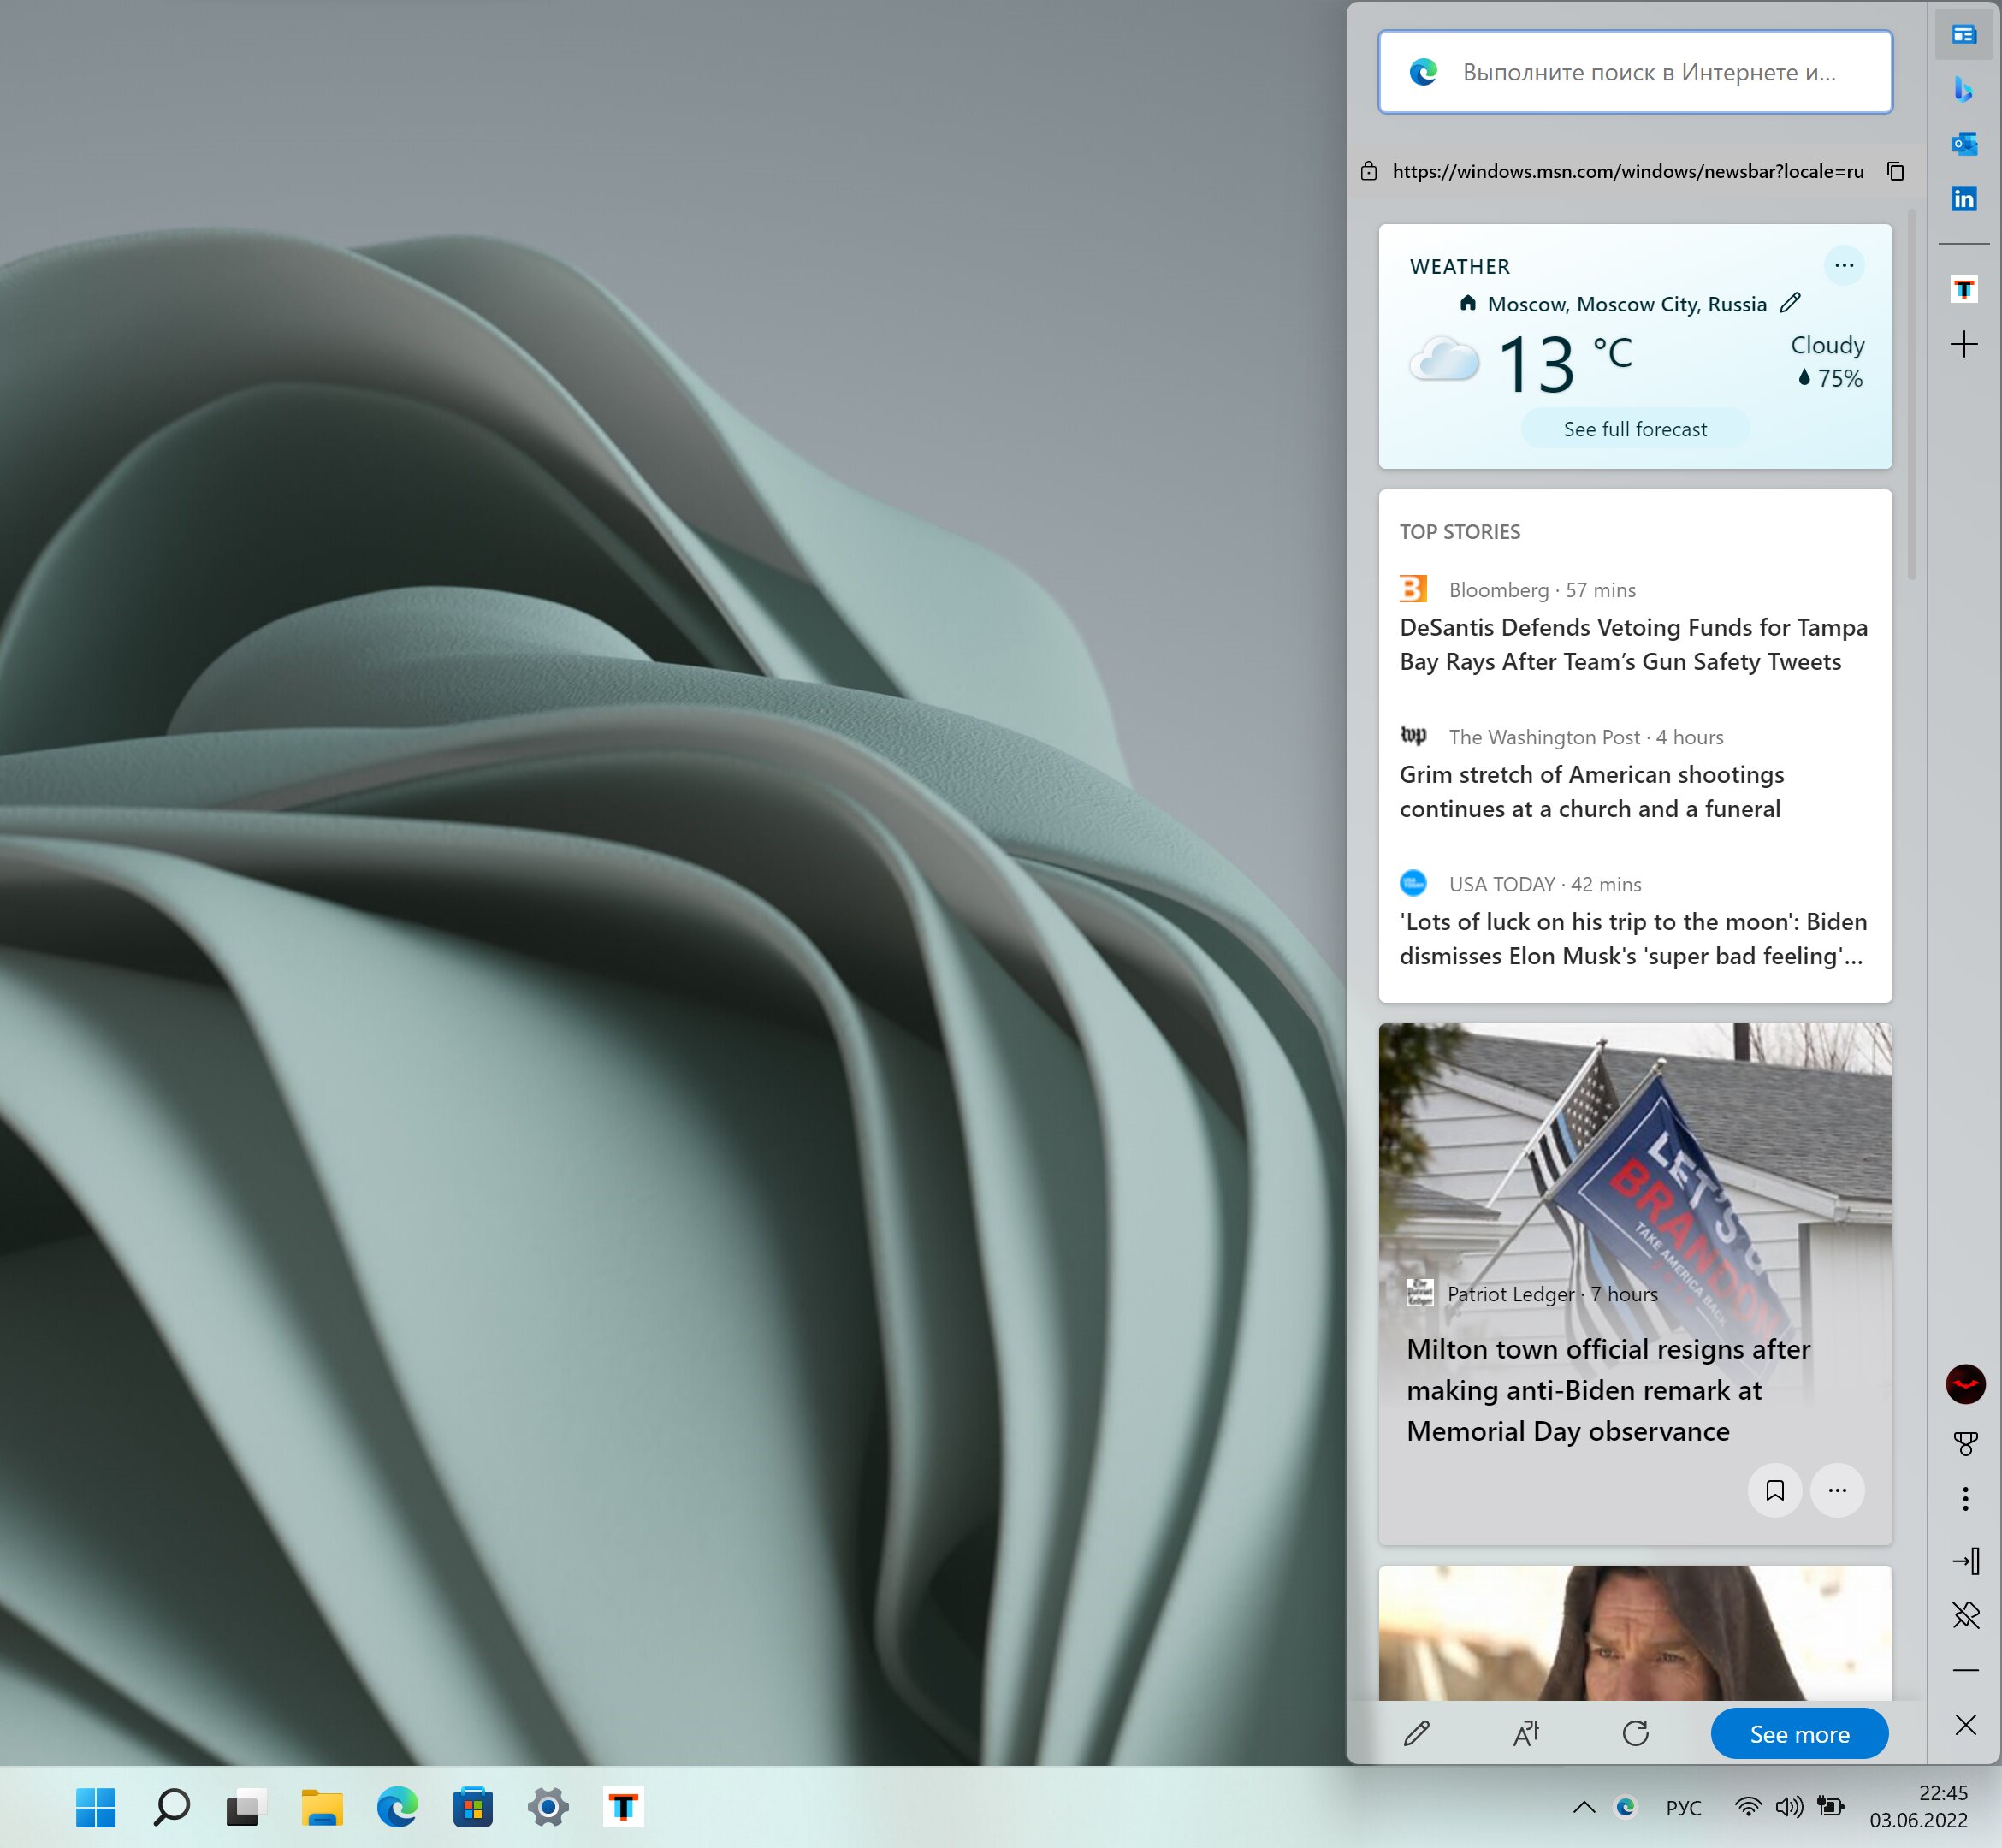Open the sidebar three-dot settings menu
Screen dimensions: 2002x1848
click(x=1965, y=1499)
